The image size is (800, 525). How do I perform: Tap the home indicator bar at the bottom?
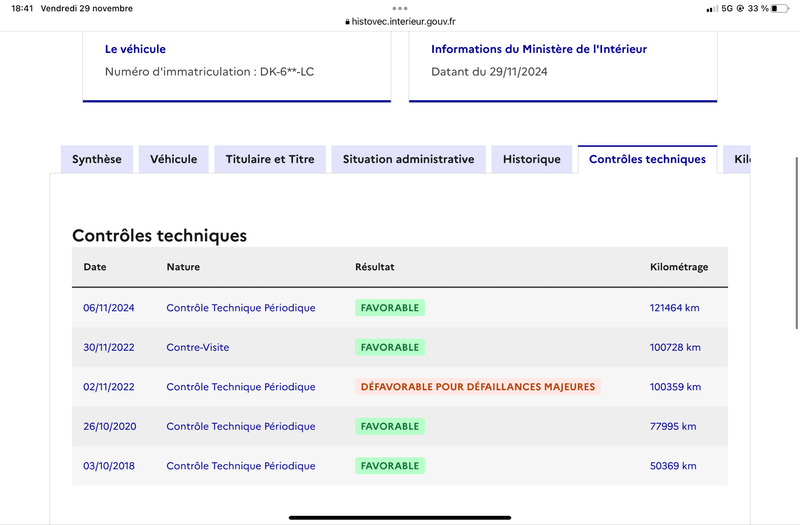pos(400,518)
